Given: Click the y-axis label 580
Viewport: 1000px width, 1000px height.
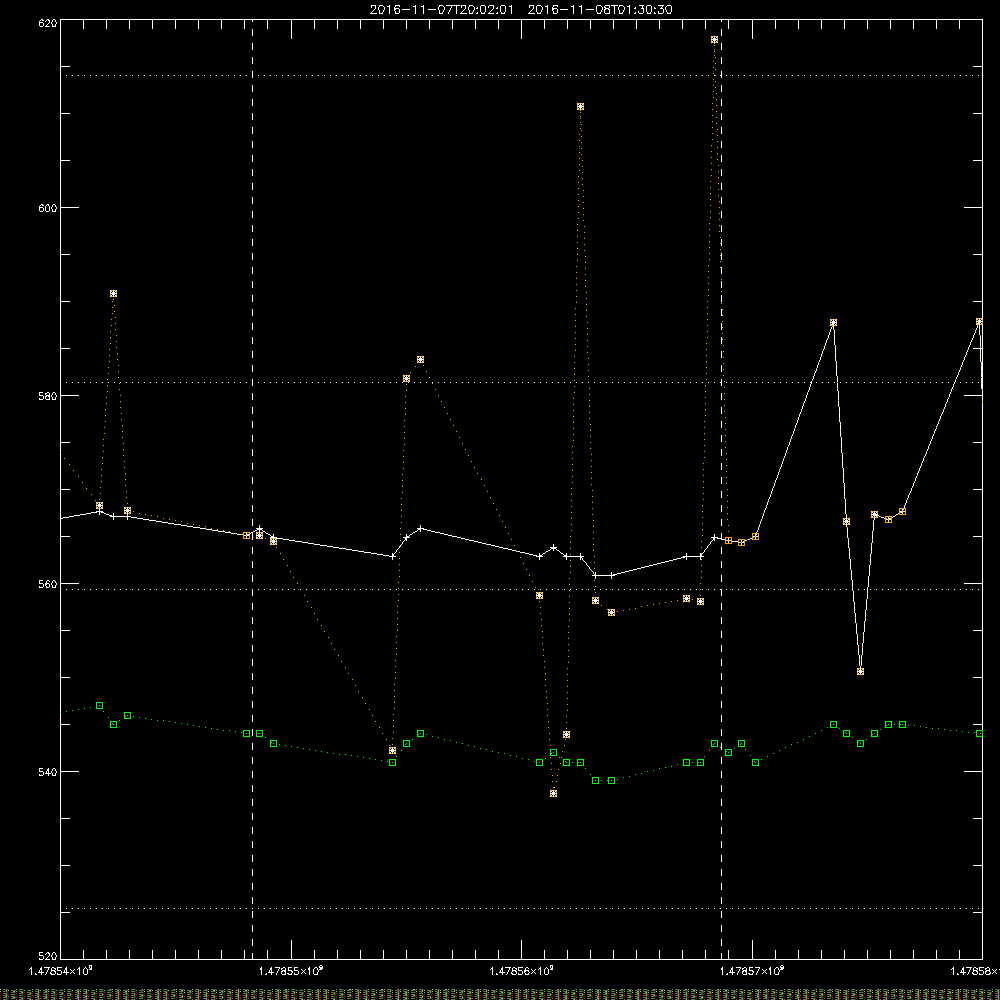Looking at the screenshot, I should coord(48,395).
